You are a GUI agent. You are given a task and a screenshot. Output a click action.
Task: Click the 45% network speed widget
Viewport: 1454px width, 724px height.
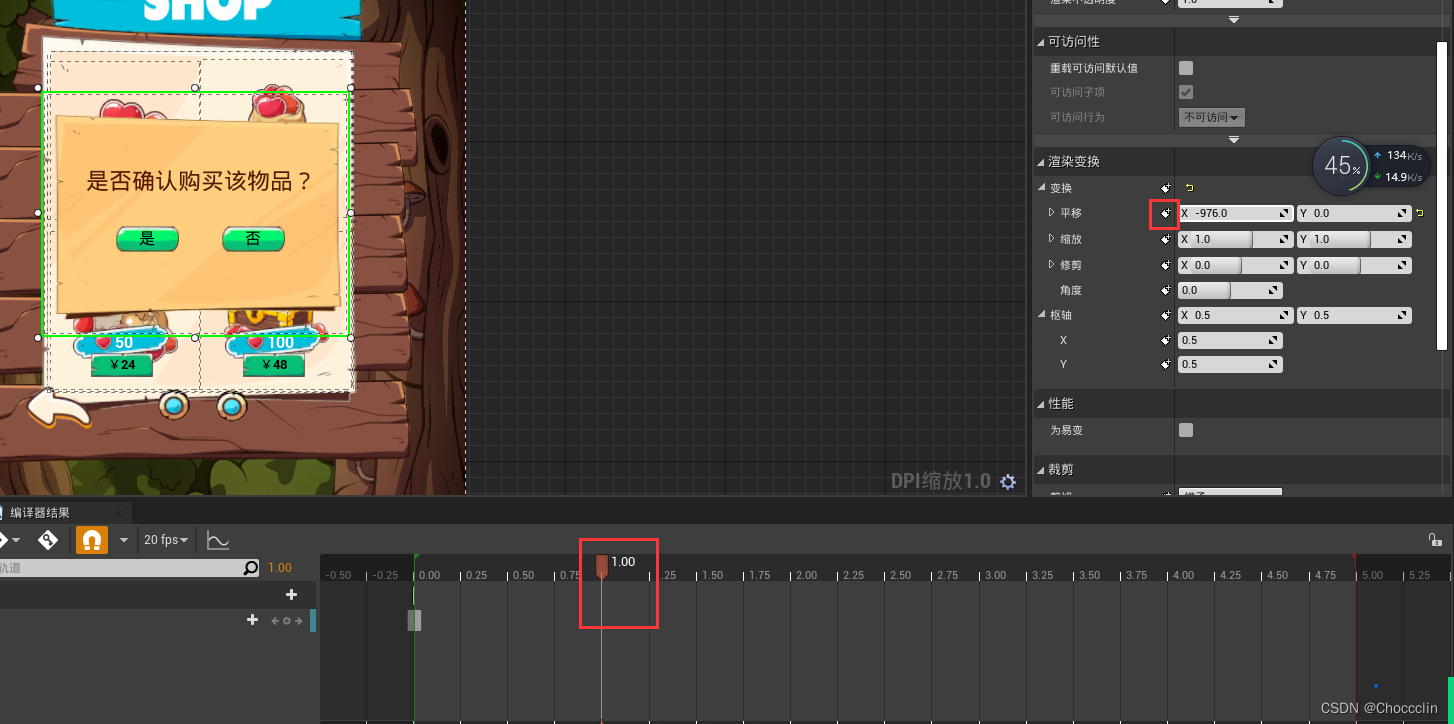coord(1370,167)
